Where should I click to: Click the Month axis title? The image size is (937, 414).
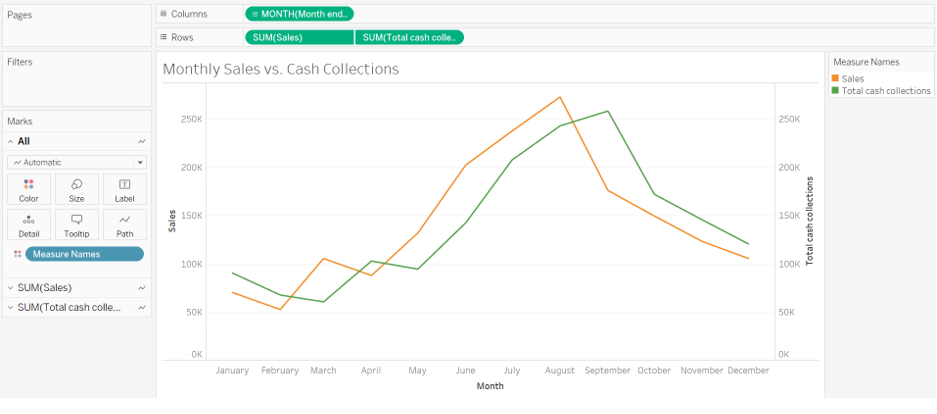coord(490,385)
